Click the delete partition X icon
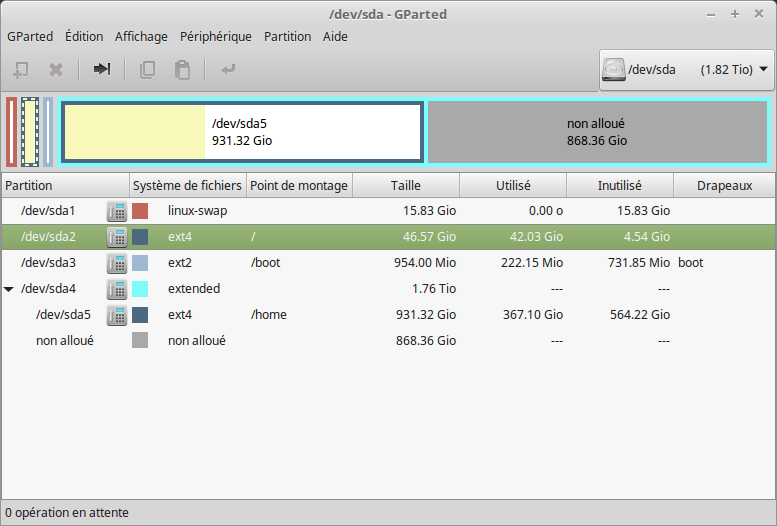Viewport: 777px width, 526px height. pos(56,70)
